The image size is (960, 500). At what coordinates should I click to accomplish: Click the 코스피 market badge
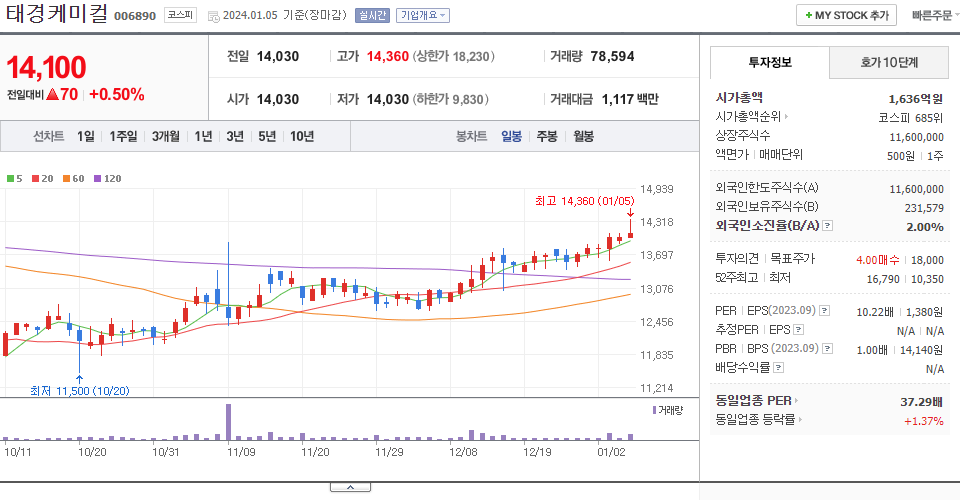pos(180,15)
